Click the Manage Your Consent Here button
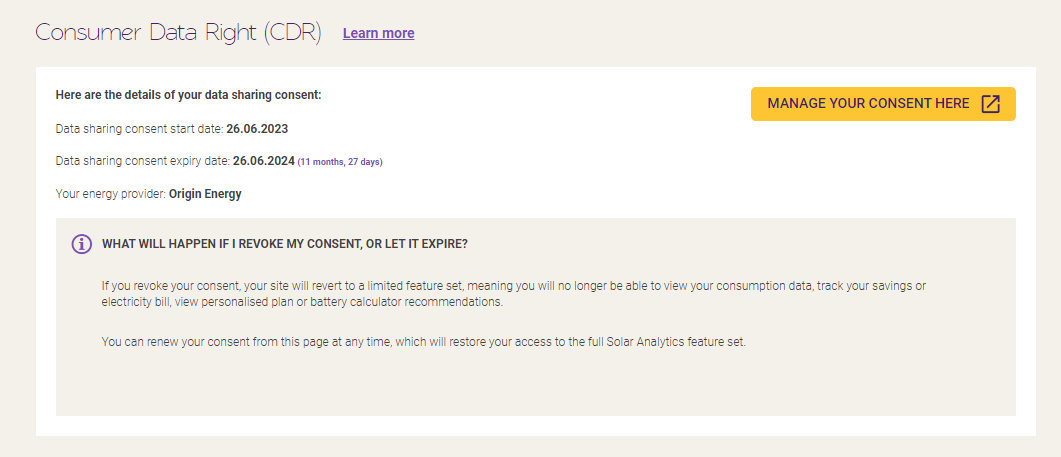This screenshot has width=1061, height=457. (867, 104)
